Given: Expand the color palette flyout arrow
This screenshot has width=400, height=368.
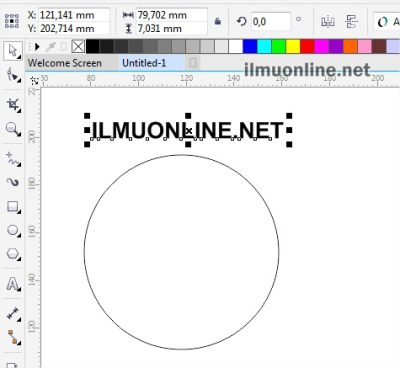Looking at the screenshot, I should click(x=37, y=47).
